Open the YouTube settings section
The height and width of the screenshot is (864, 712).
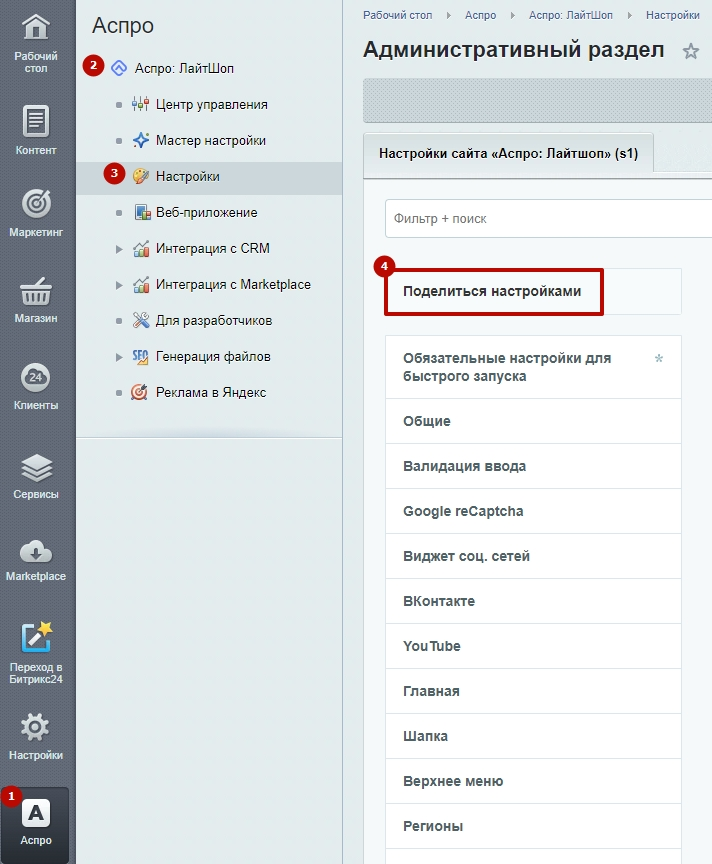click(x=533, y=646)
